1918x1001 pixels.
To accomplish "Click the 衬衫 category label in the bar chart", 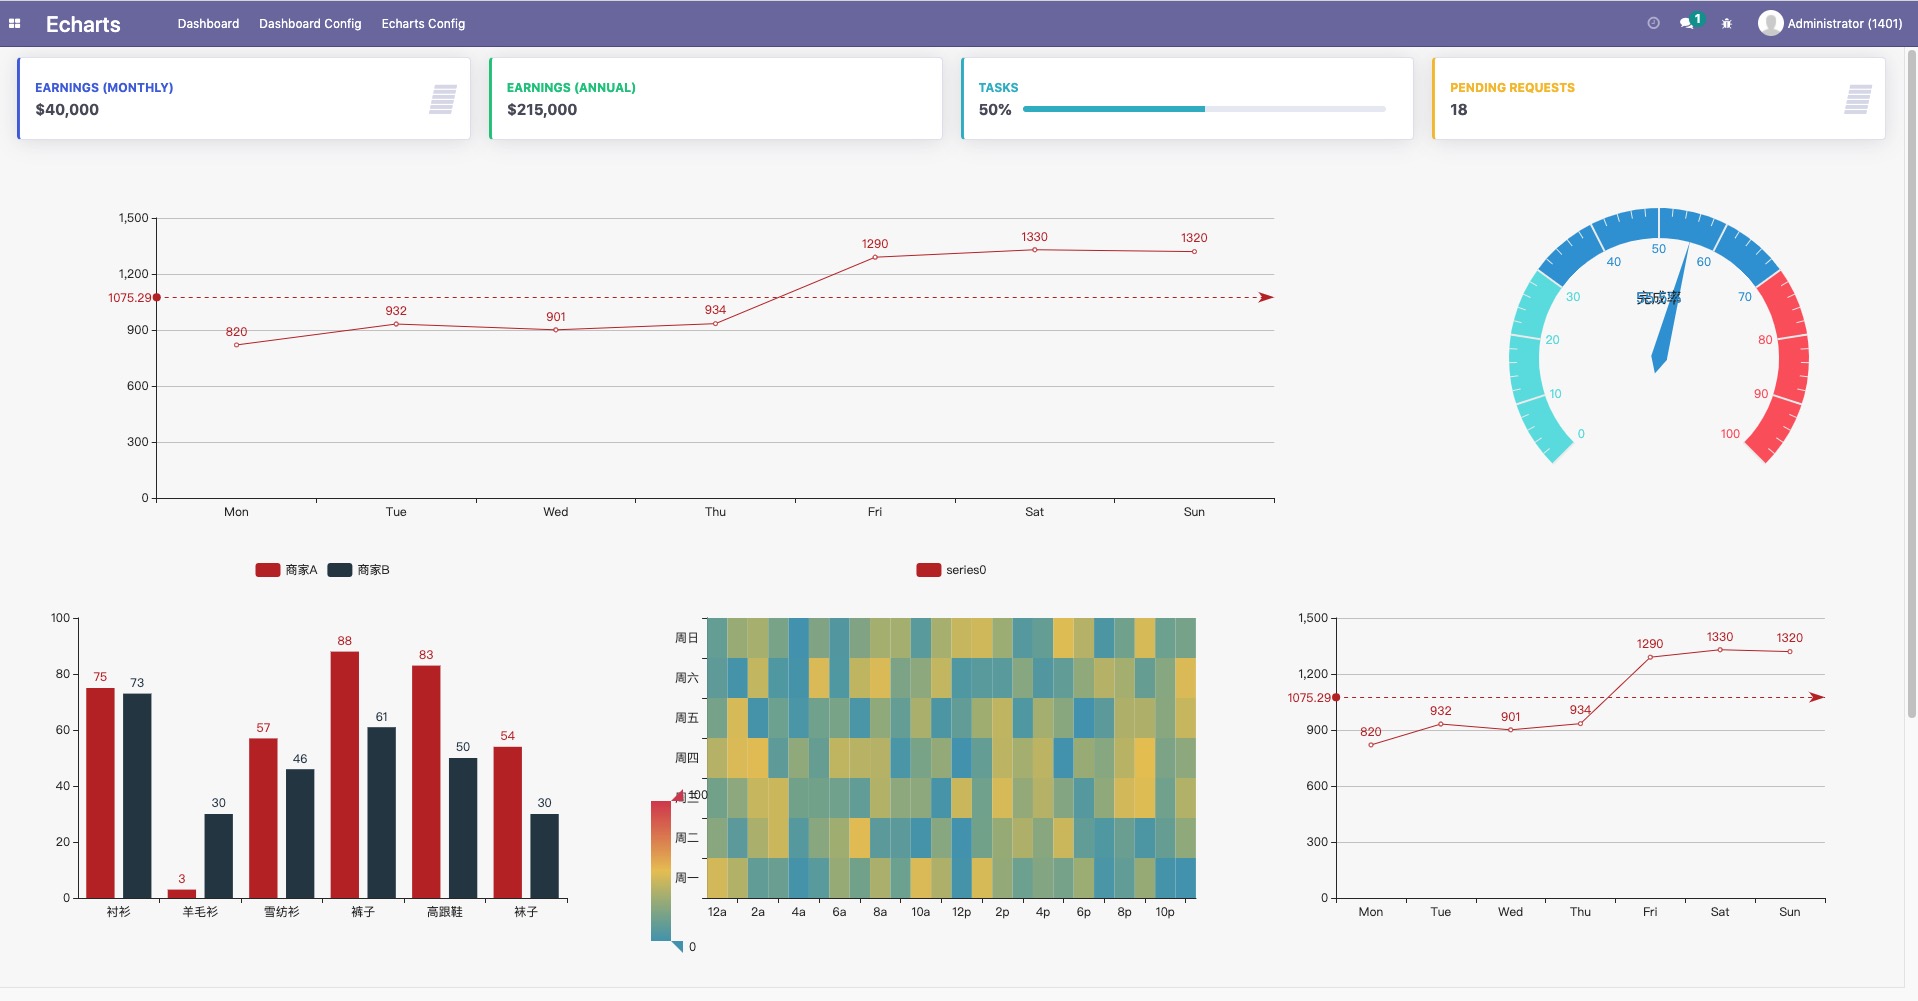I will pyautogui.click(x=119, y=912).
